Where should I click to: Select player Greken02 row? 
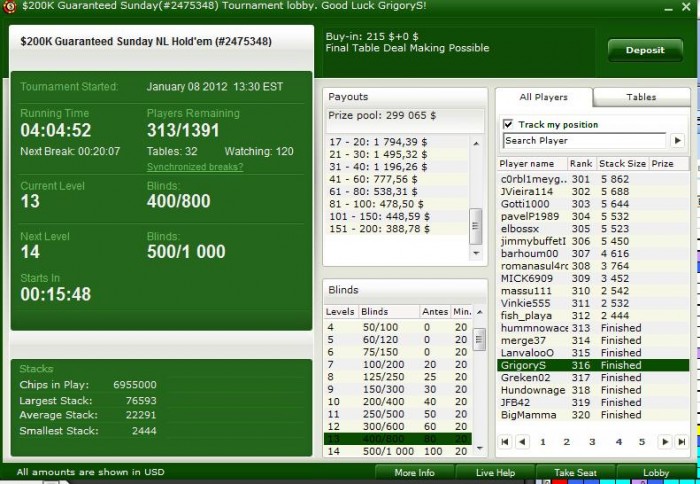[x=593, y=378]
